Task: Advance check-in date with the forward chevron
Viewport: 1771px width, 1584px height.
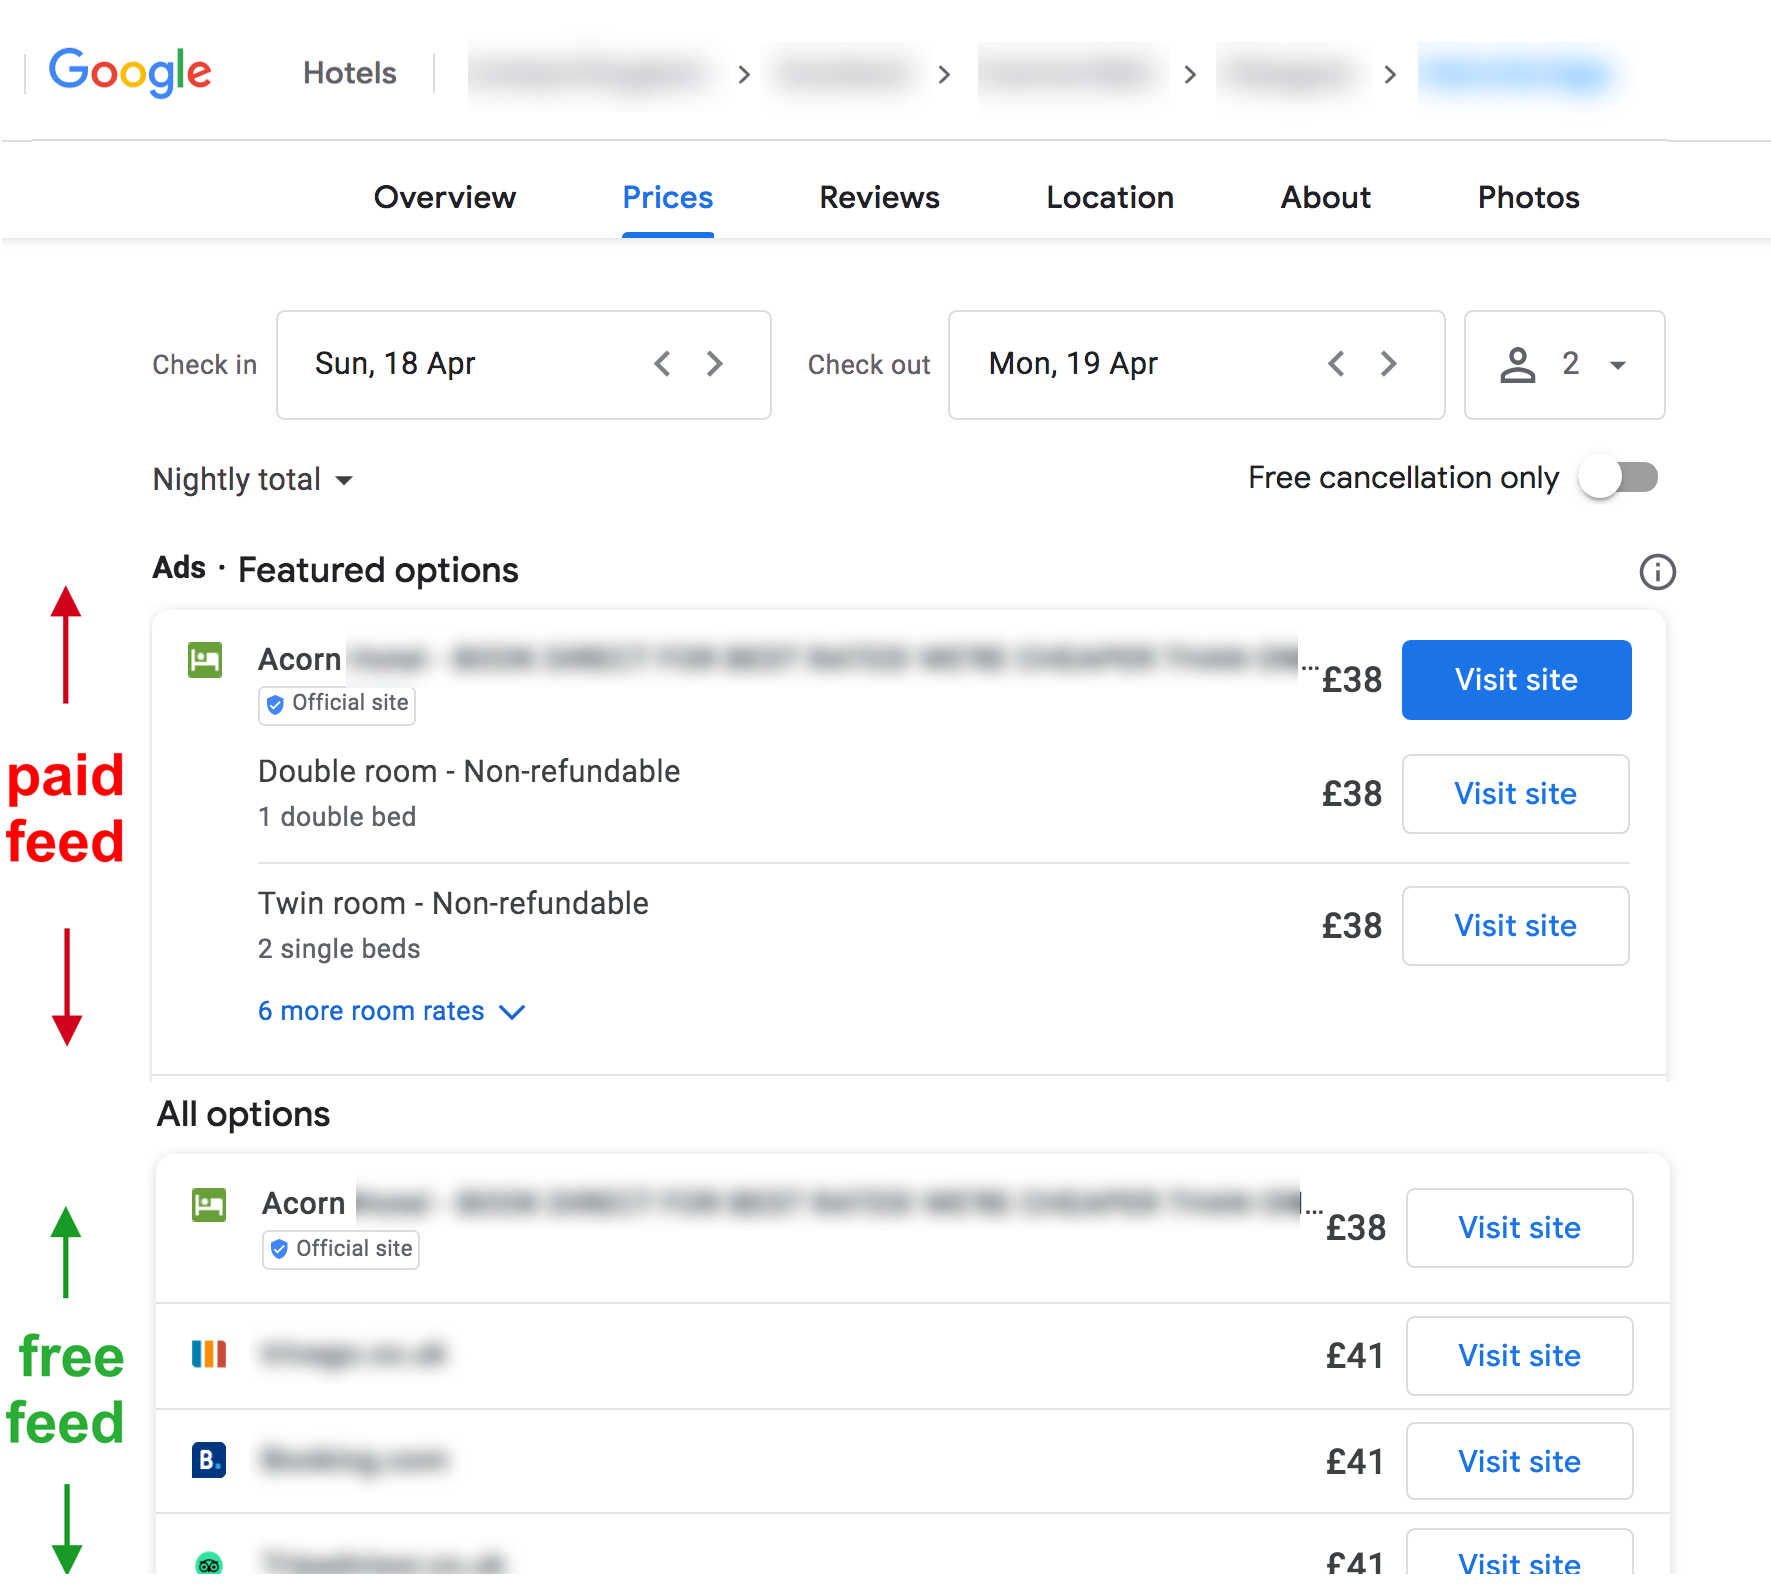Action: (x=714, y=364)
